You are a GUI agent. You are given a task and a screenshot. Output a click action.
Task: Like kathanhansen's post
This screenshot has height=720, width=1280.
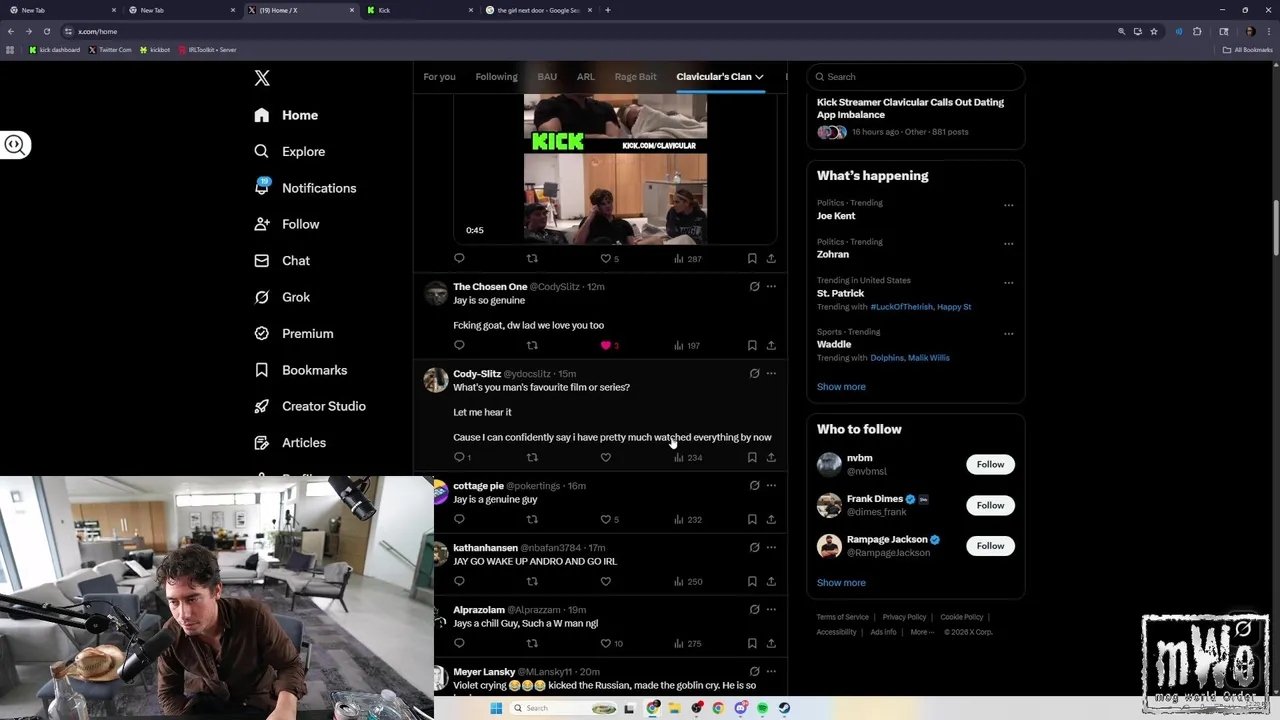point(605,581)
